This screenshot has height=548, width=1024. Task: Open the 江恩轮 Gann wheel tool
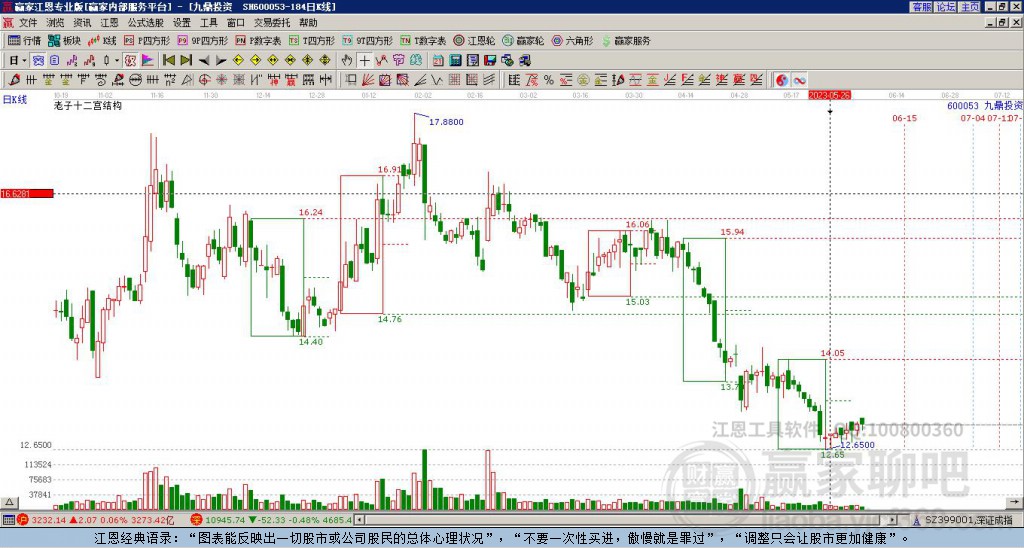474,40
